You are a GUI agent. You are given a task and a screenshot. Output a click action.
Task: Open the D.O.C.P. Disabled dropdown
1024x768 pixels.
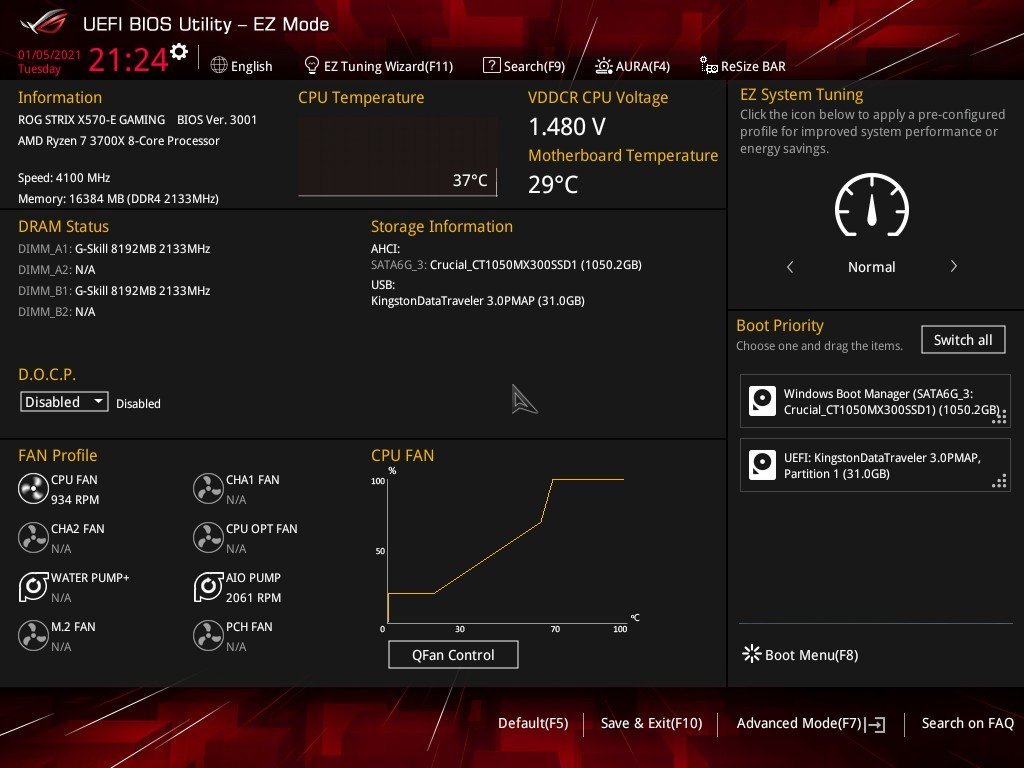[x=64, y=402]
